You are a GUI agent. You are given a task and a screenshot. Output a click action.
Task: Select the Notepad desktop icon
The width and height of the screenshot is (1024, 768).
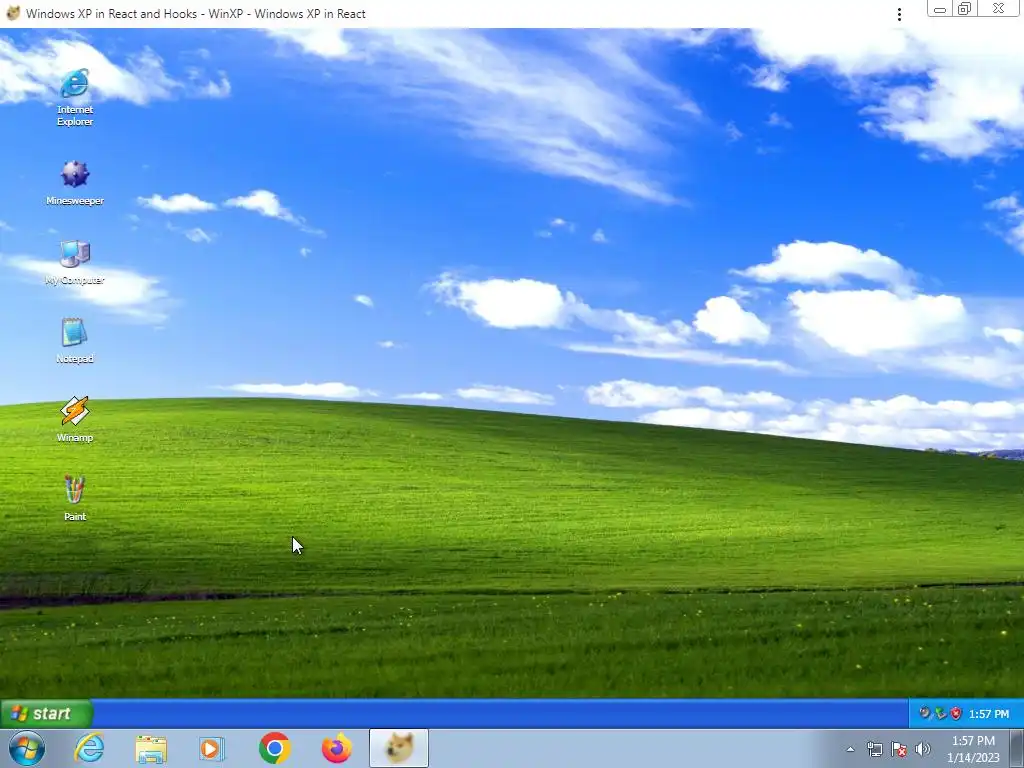point(74,341)
